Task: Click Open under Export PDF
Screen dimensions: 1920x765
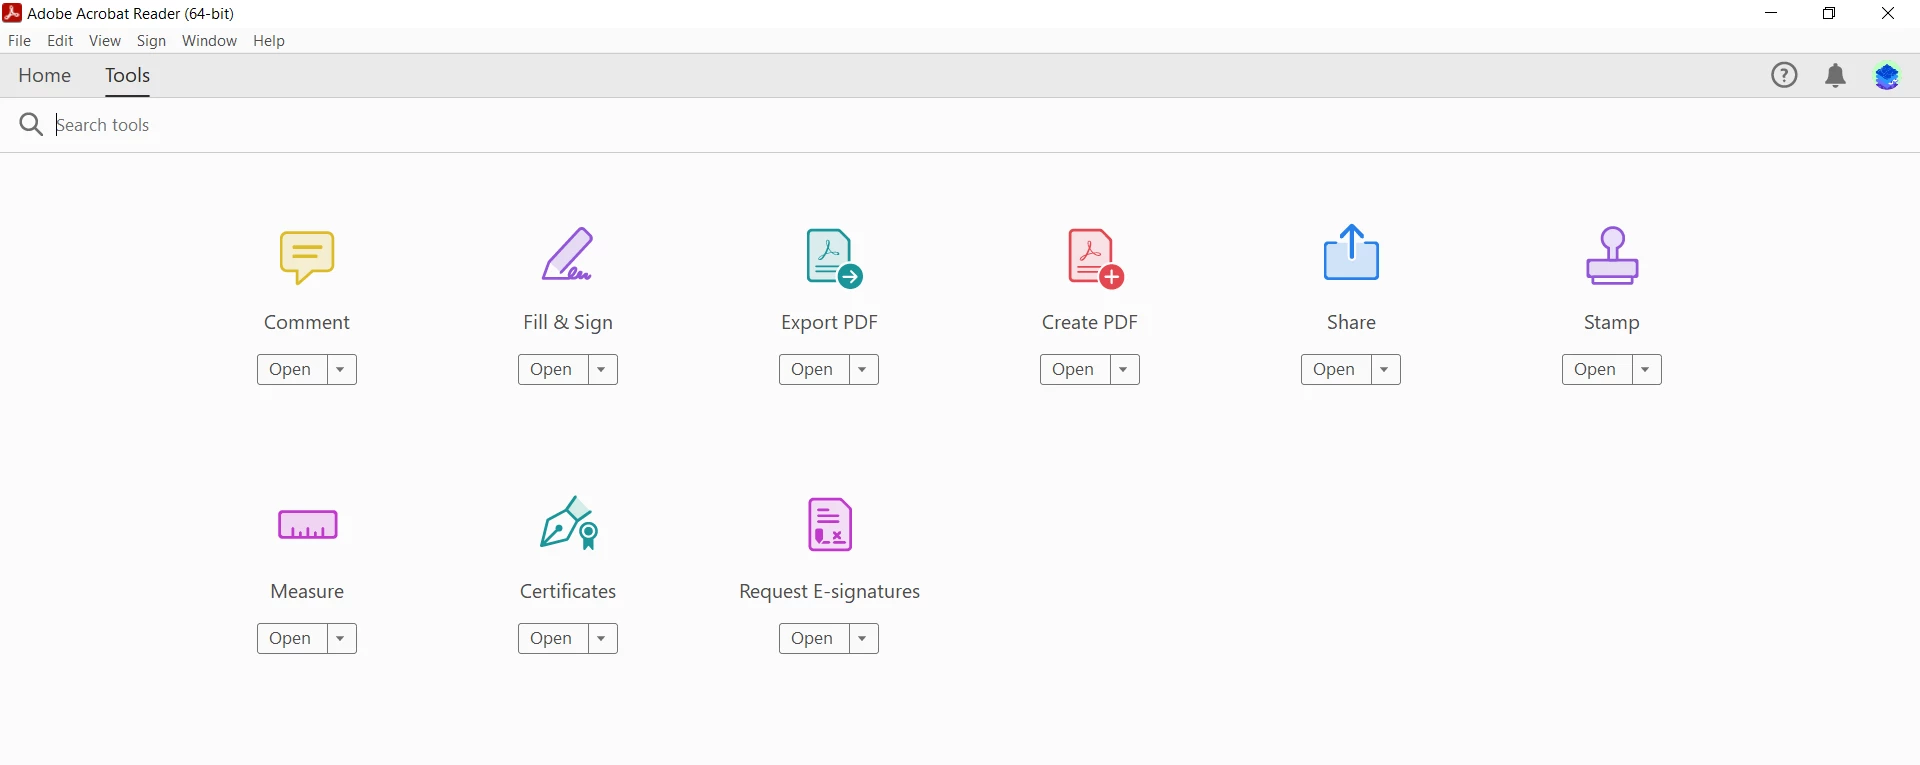Action: 813,370
